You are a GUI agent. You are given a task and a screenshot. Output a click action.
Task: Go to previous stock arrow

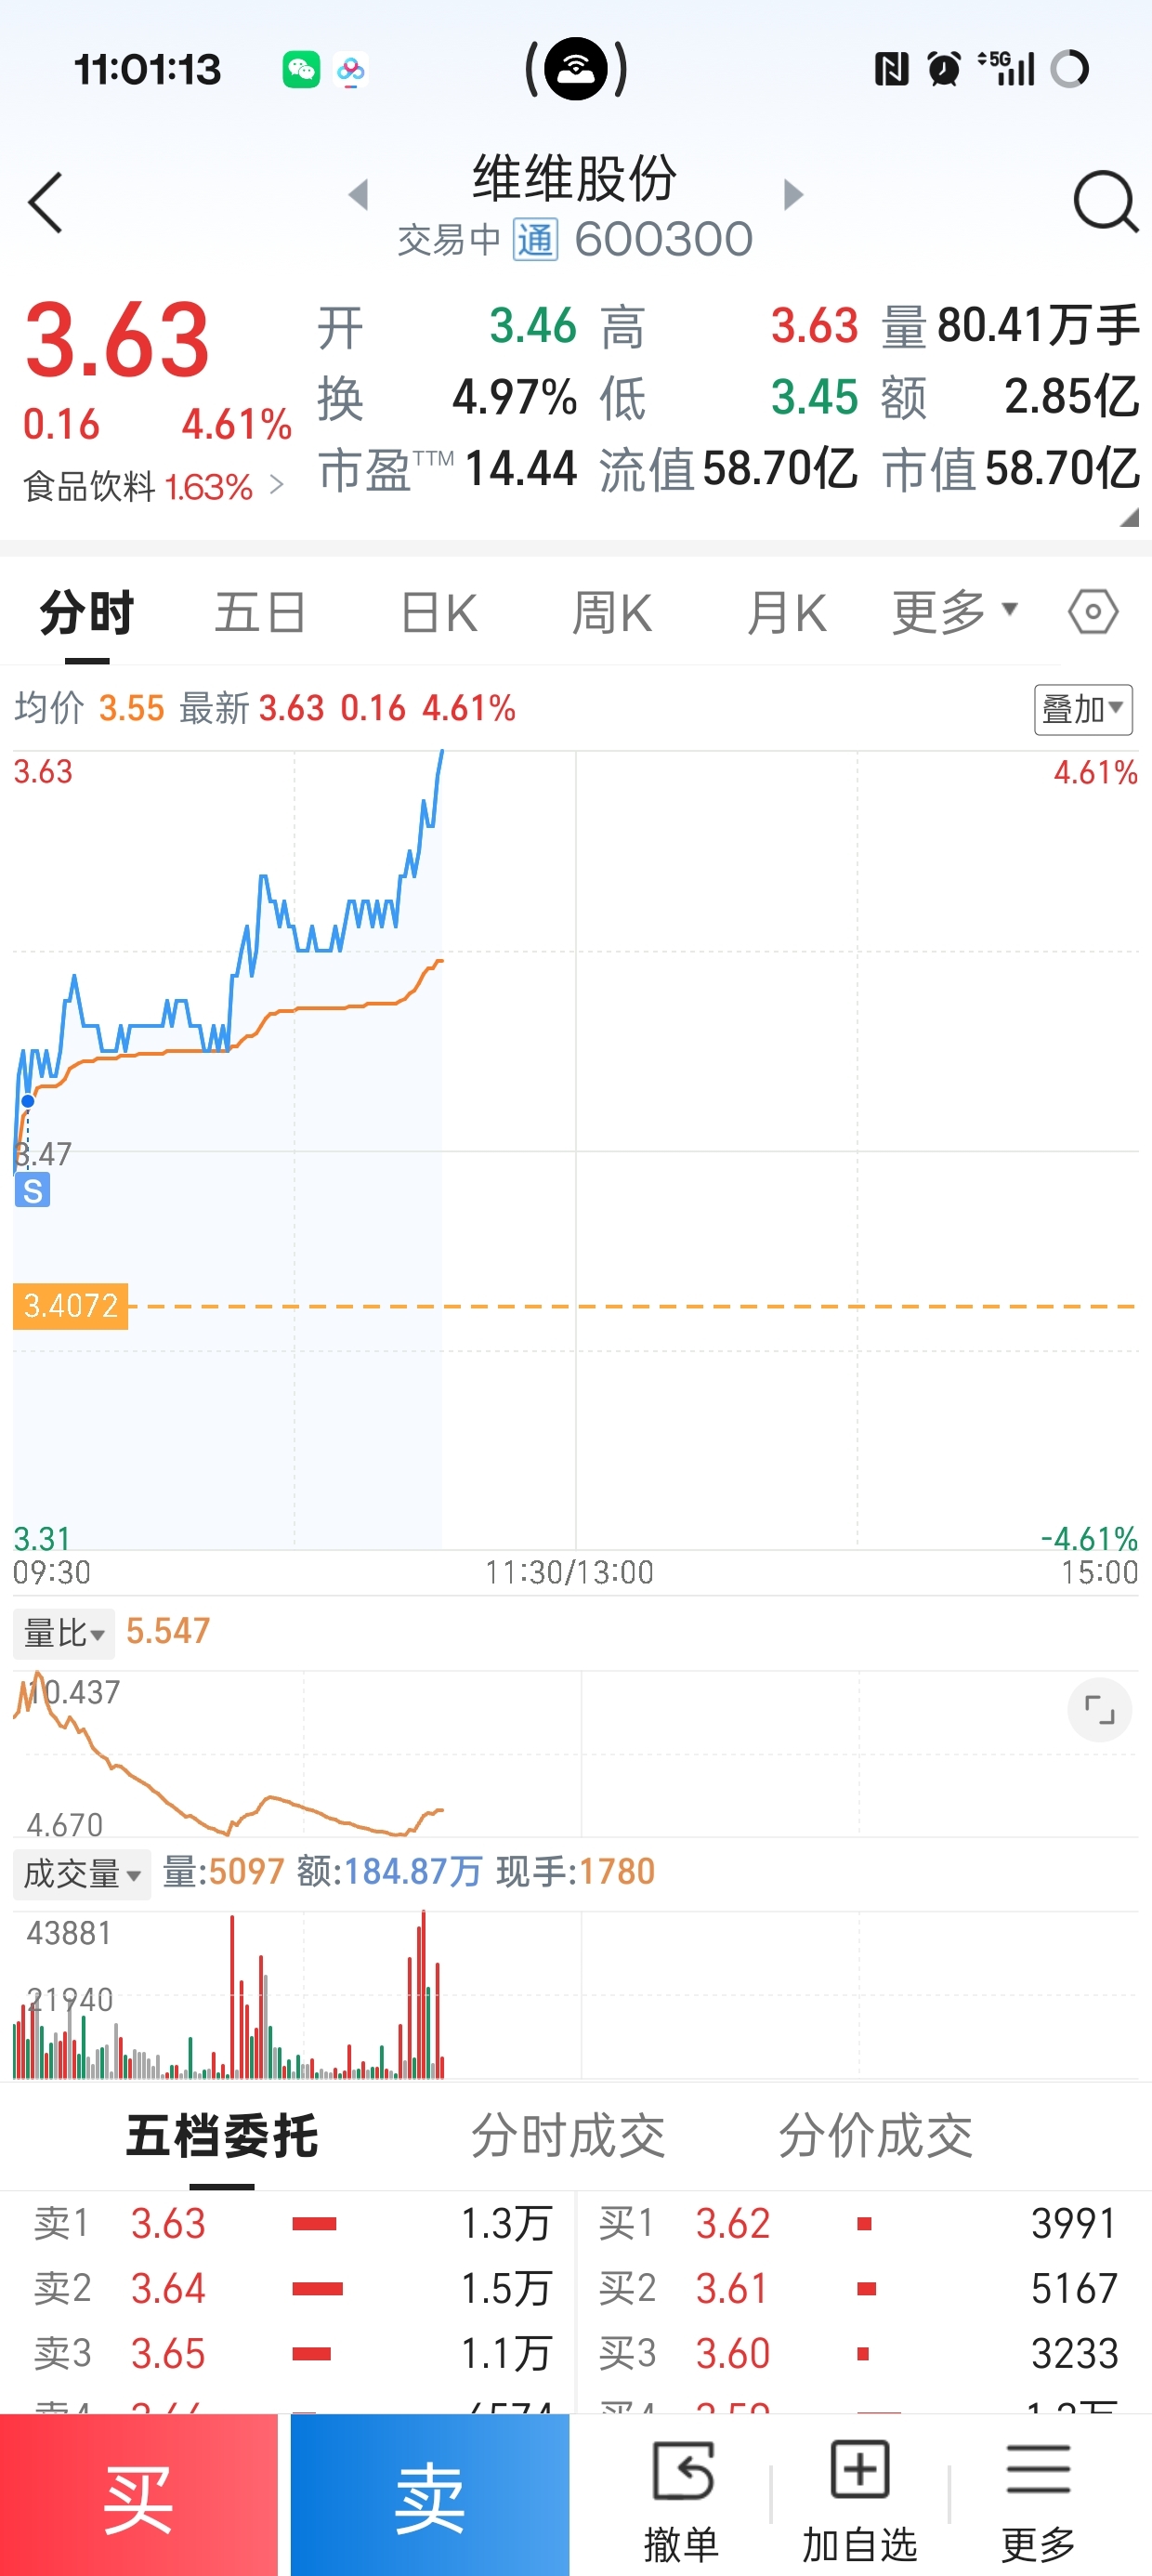(358, 195)
